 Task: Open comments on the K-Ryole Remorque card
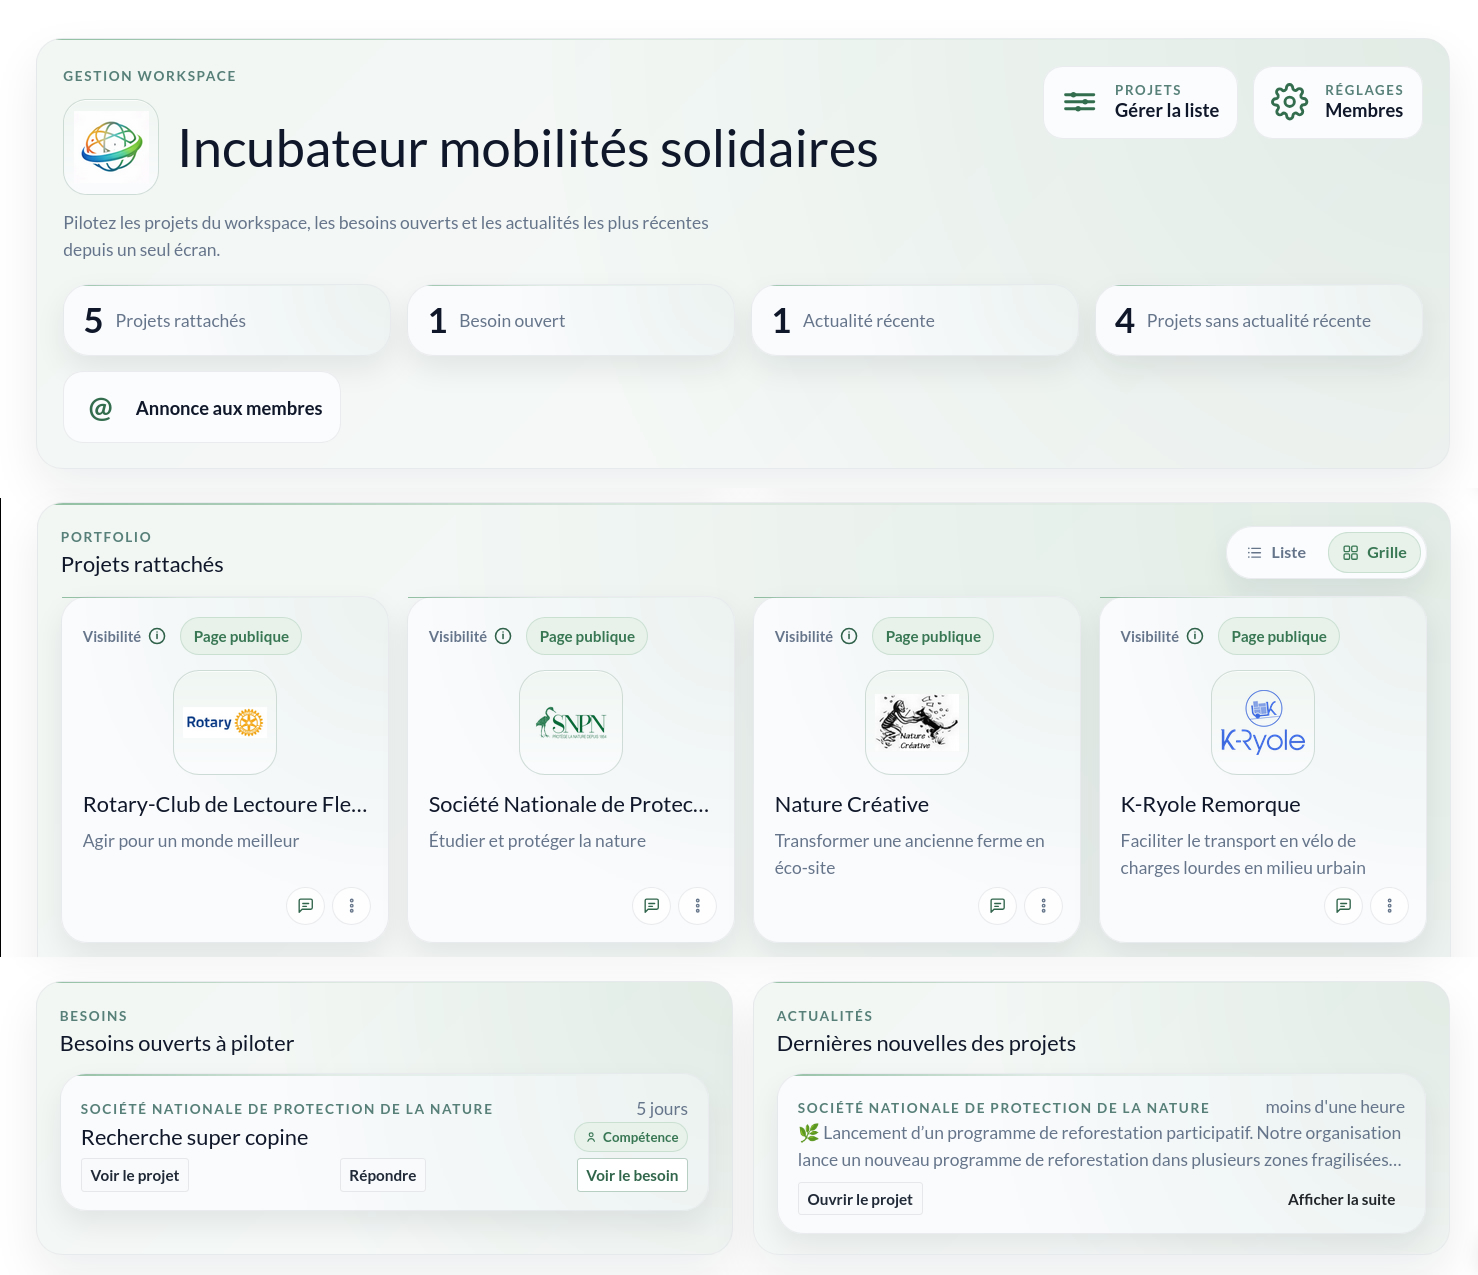(x=1343, y=906)
